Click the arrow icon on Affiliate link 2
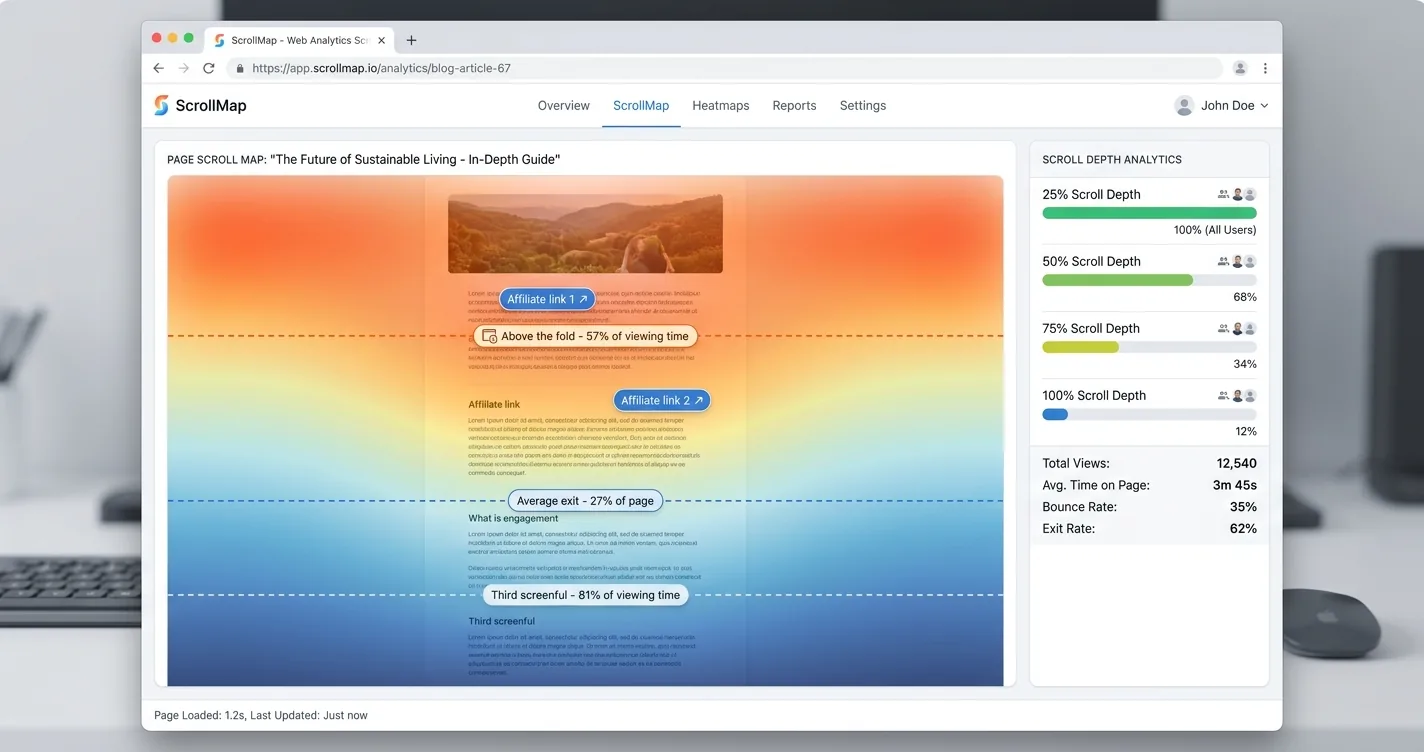The image size is (1424, 752). (699, 400)
